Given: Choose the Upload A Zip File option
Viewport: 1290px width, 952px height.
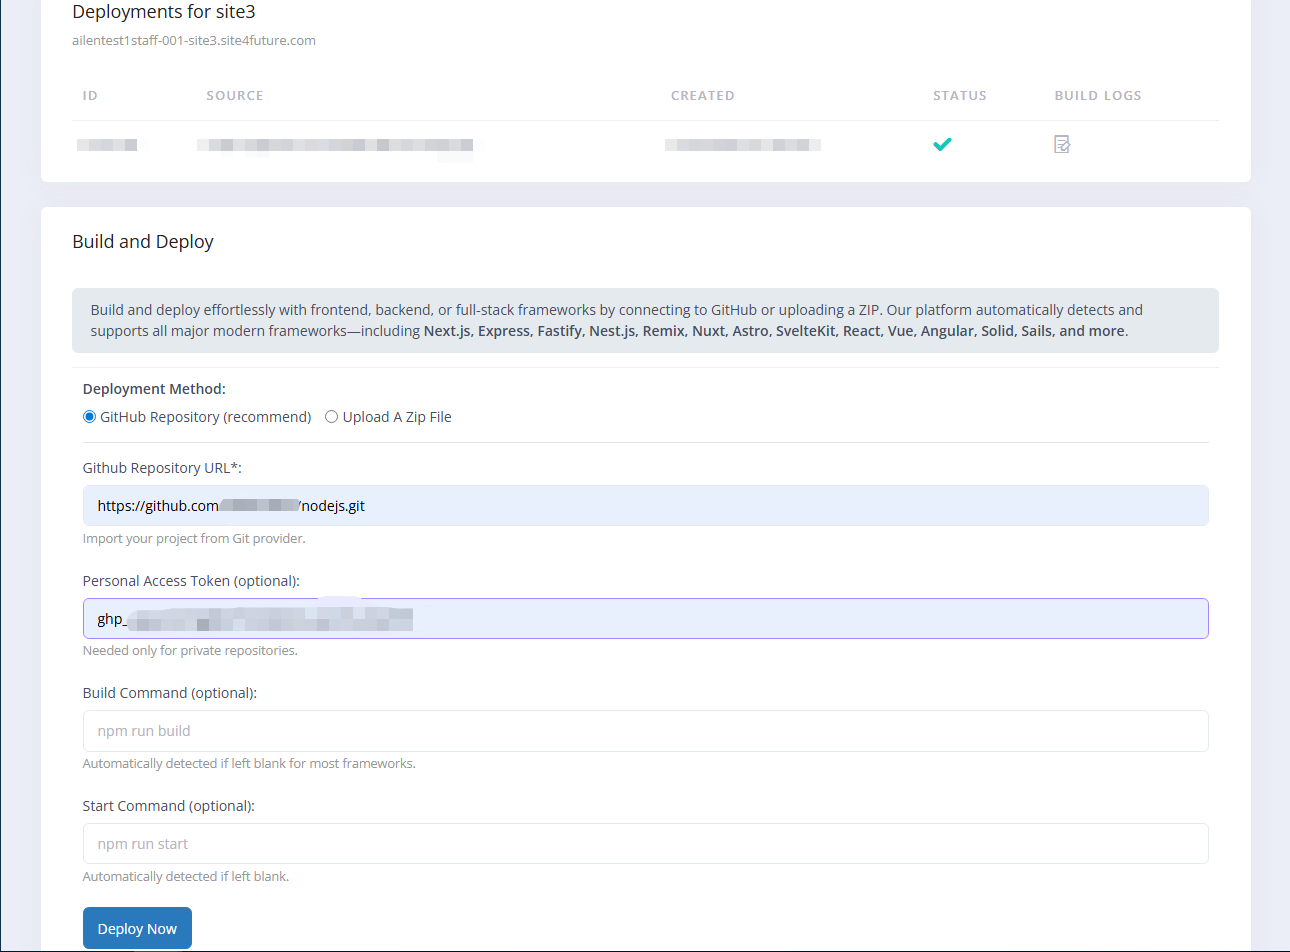Looking at the screenshot, I should [x=332, y=417].
